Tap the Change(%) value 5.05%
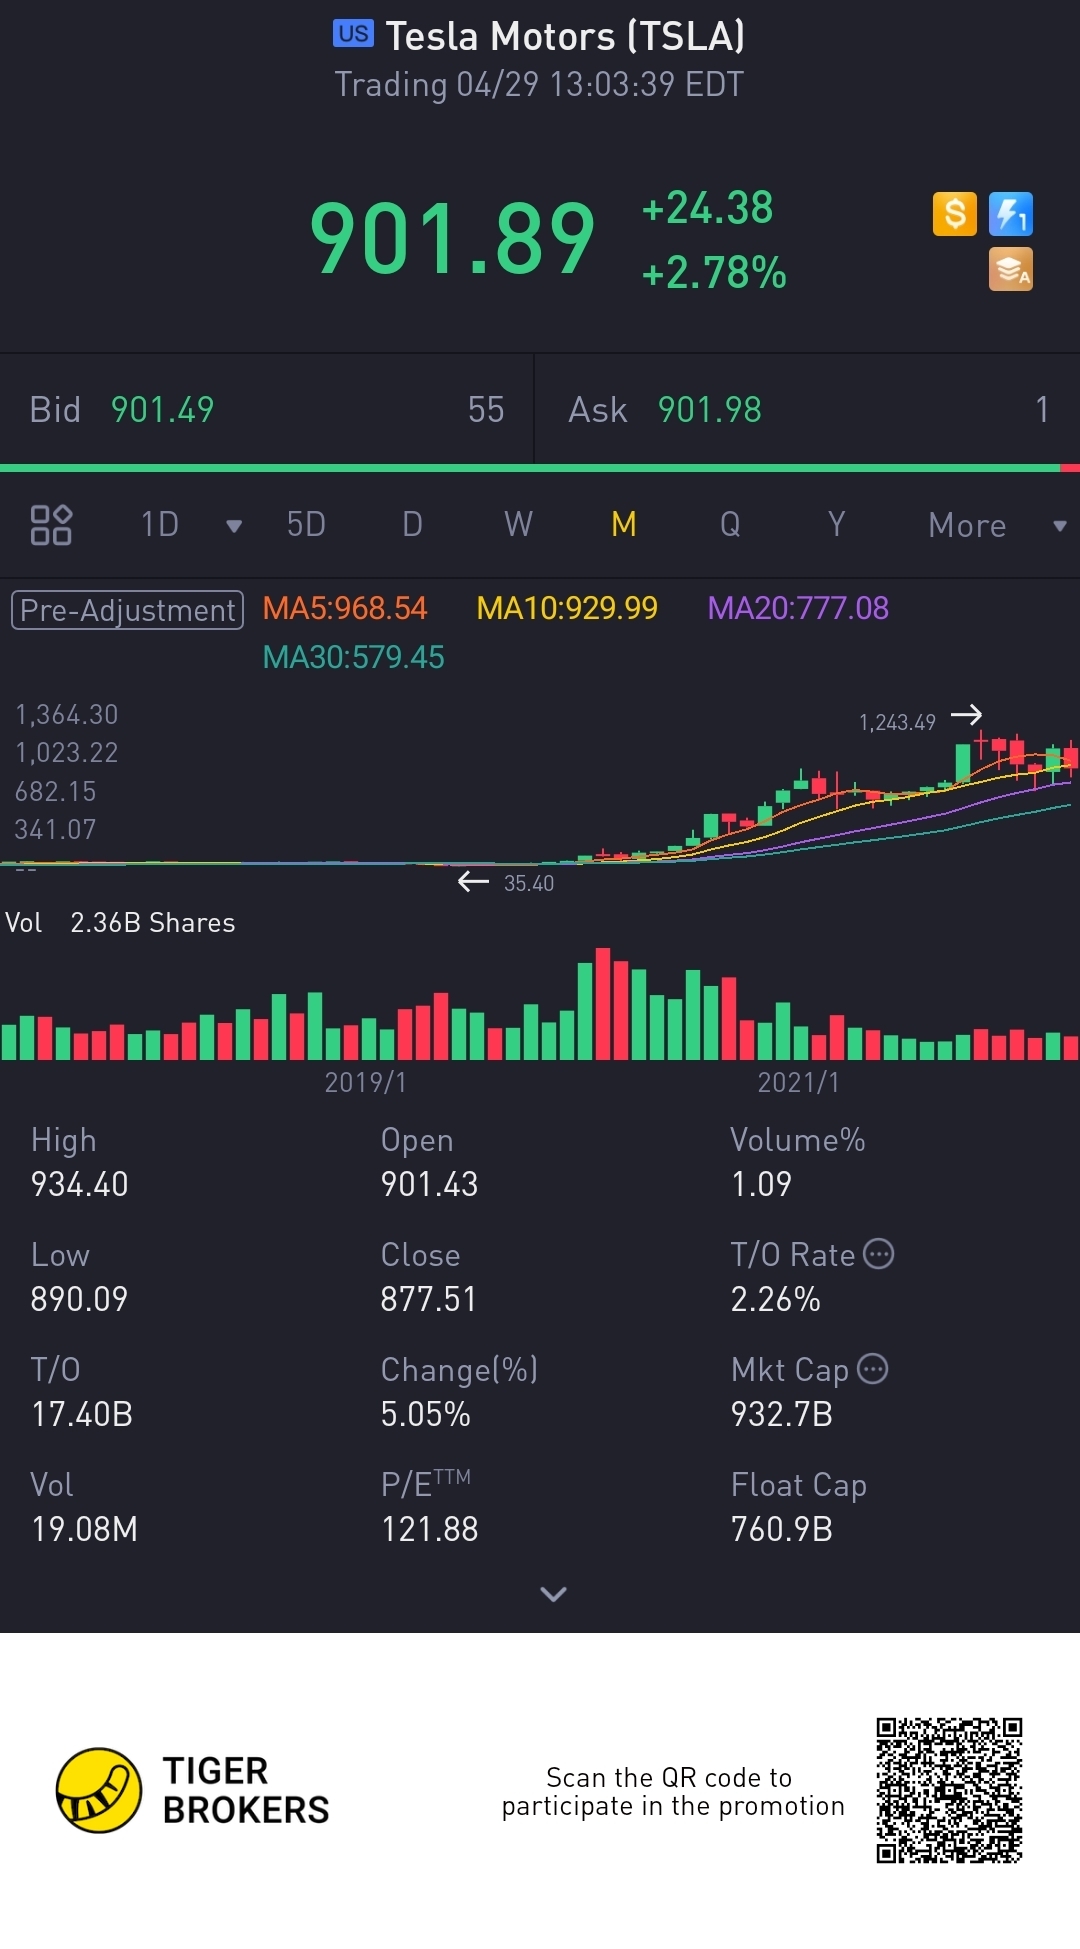The height and width of the screenshot is (1949, 1080). [x=425, y=1414]
